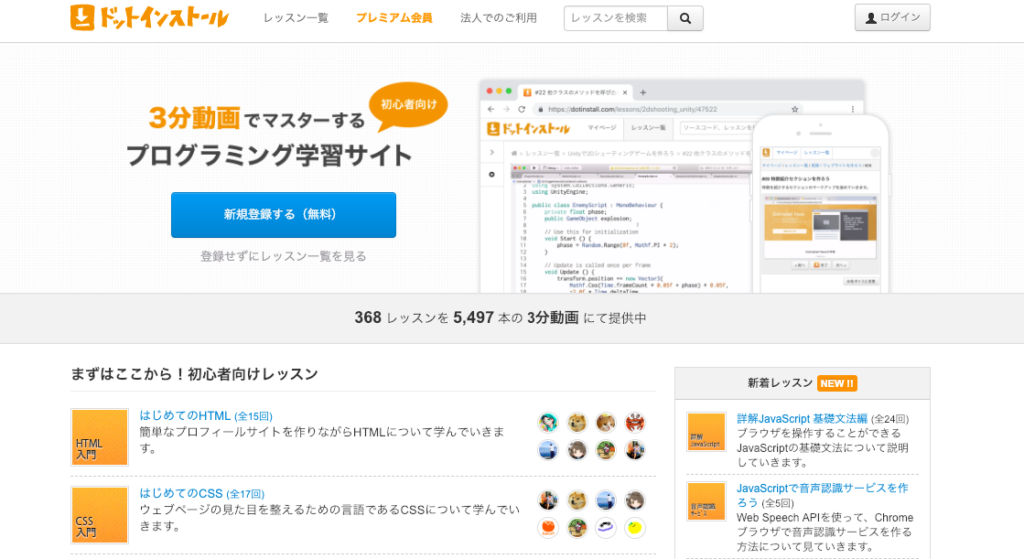Screen dimensions: 1024x559
Task: Open the purple scribble avatar in the CSS lesson row
Action: (x=606, y=528)
